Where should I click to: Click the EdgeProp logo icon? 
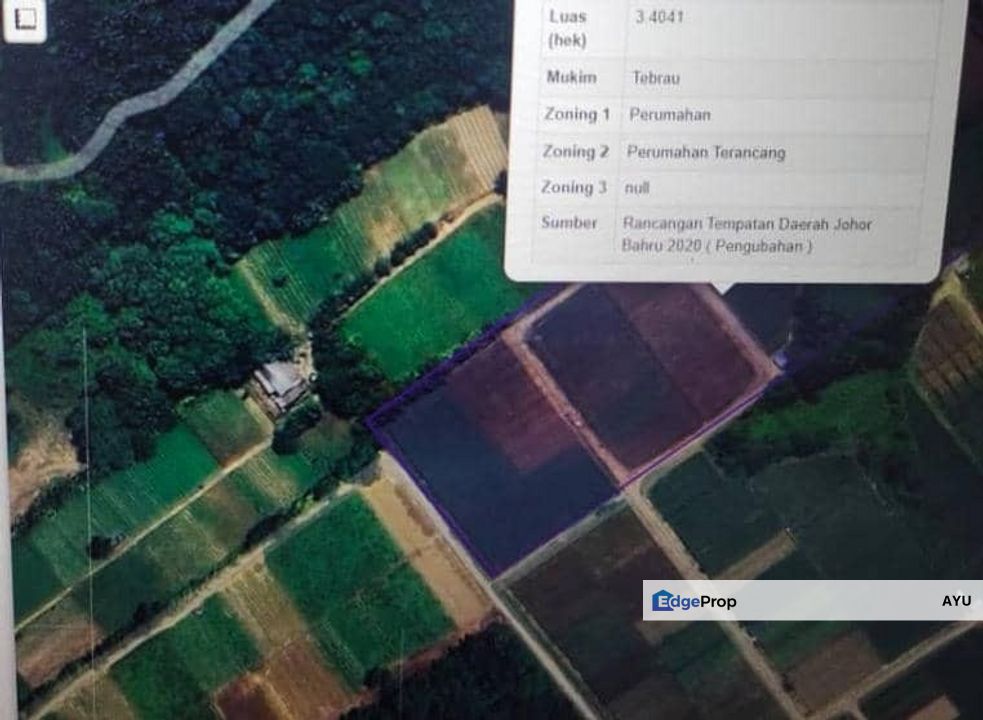pos(663,601)
